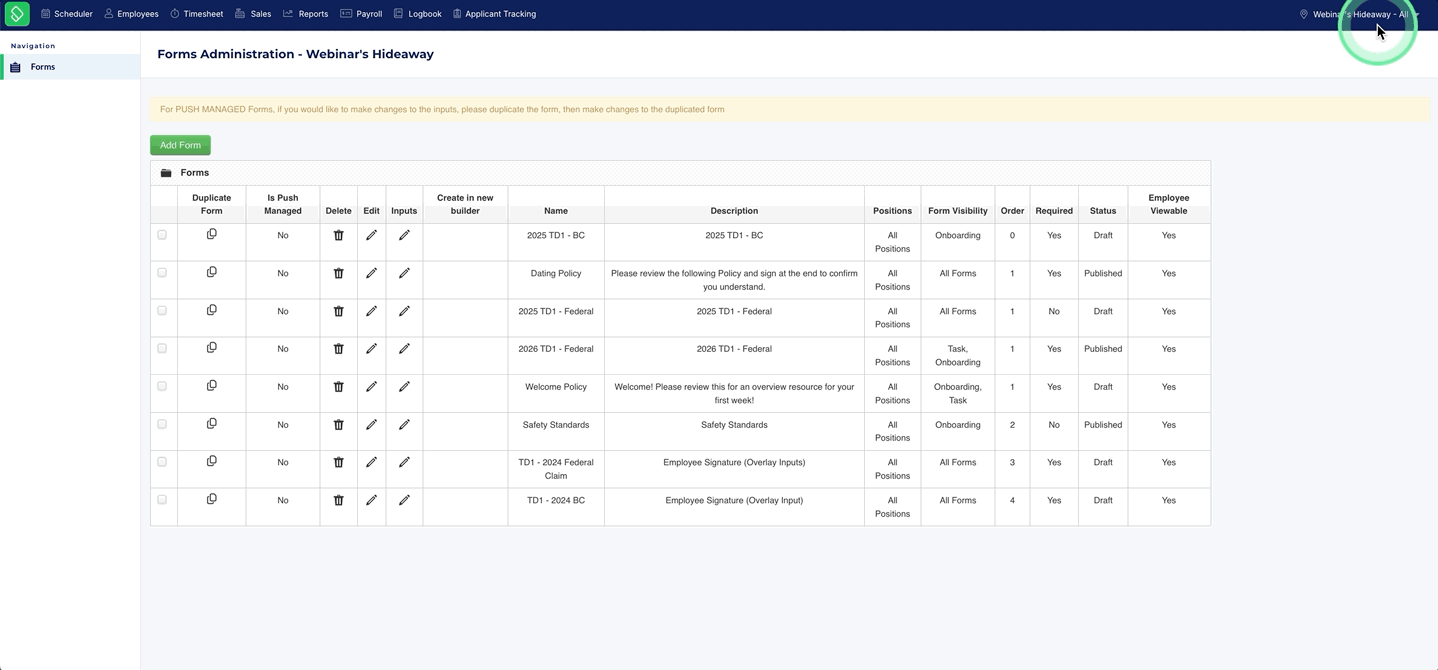1438x670 pixels.
Task: Click the Form Visibility column header
Action: [957, 211]
